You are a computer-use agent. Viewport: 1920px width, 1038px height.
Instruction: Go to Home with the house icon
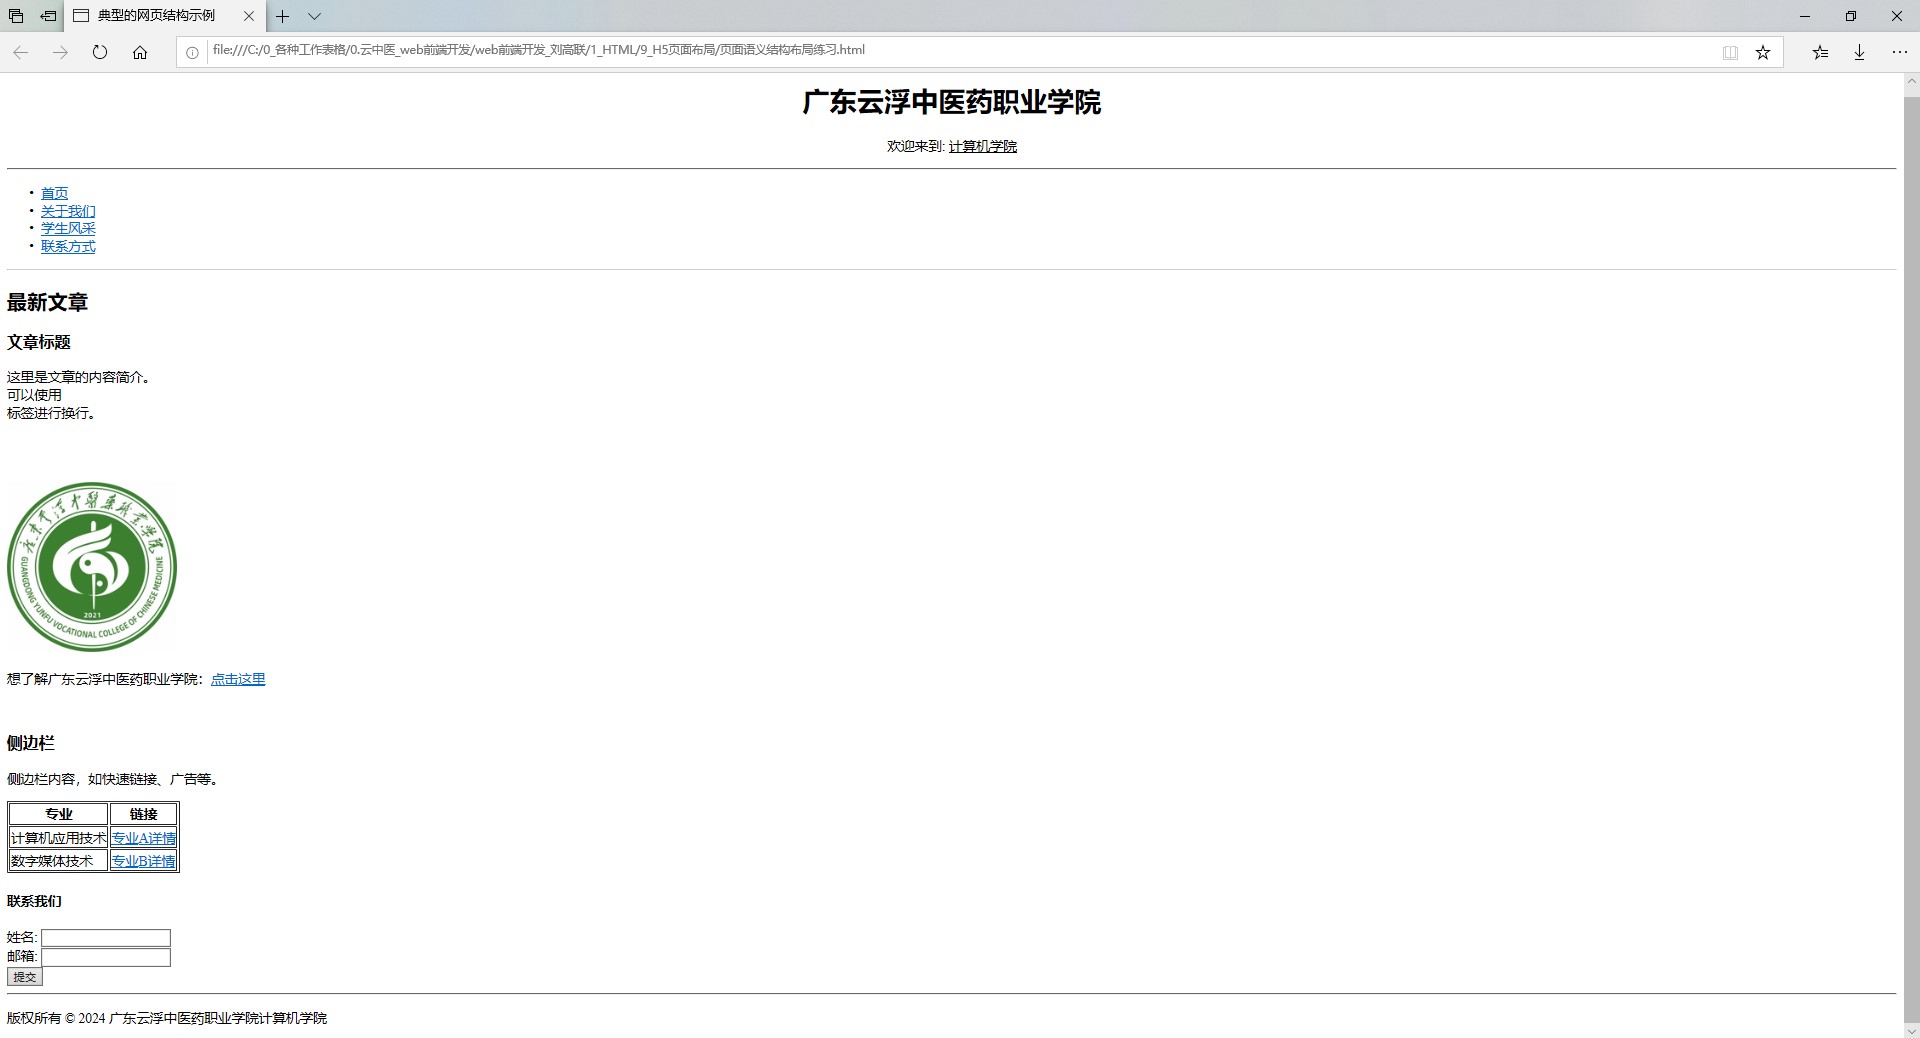140,52
